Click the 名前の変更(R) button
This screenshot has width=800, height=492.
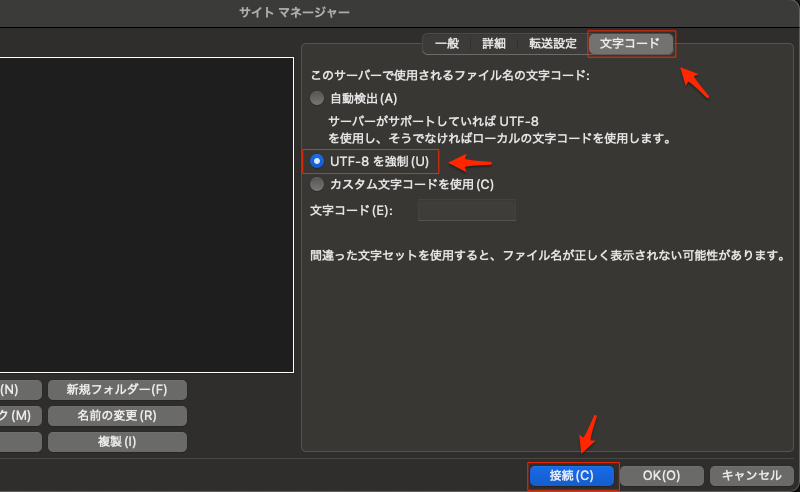click(117, 415)
